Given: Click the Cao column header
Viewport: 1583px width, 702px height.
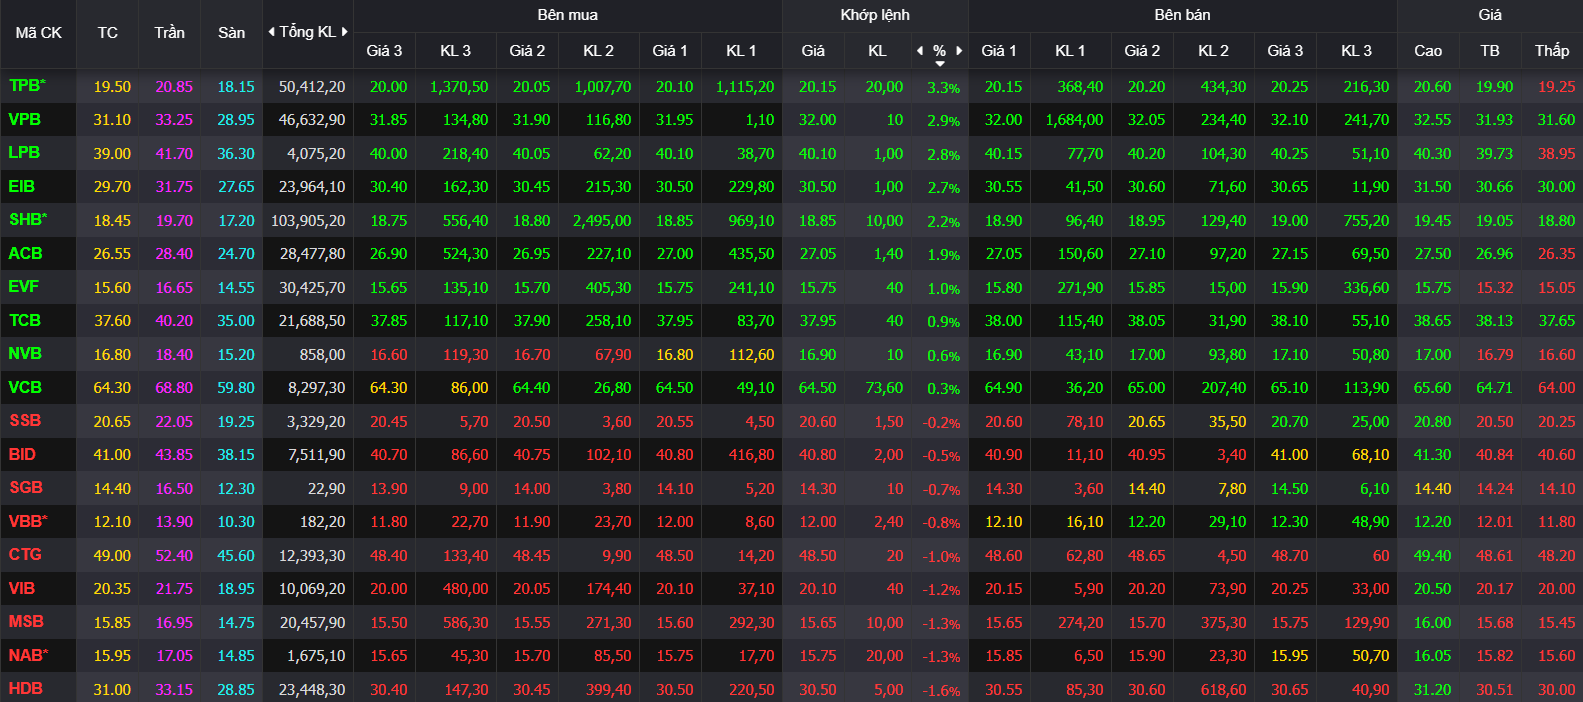Looking at the screenshot, I should [1428, 50].
